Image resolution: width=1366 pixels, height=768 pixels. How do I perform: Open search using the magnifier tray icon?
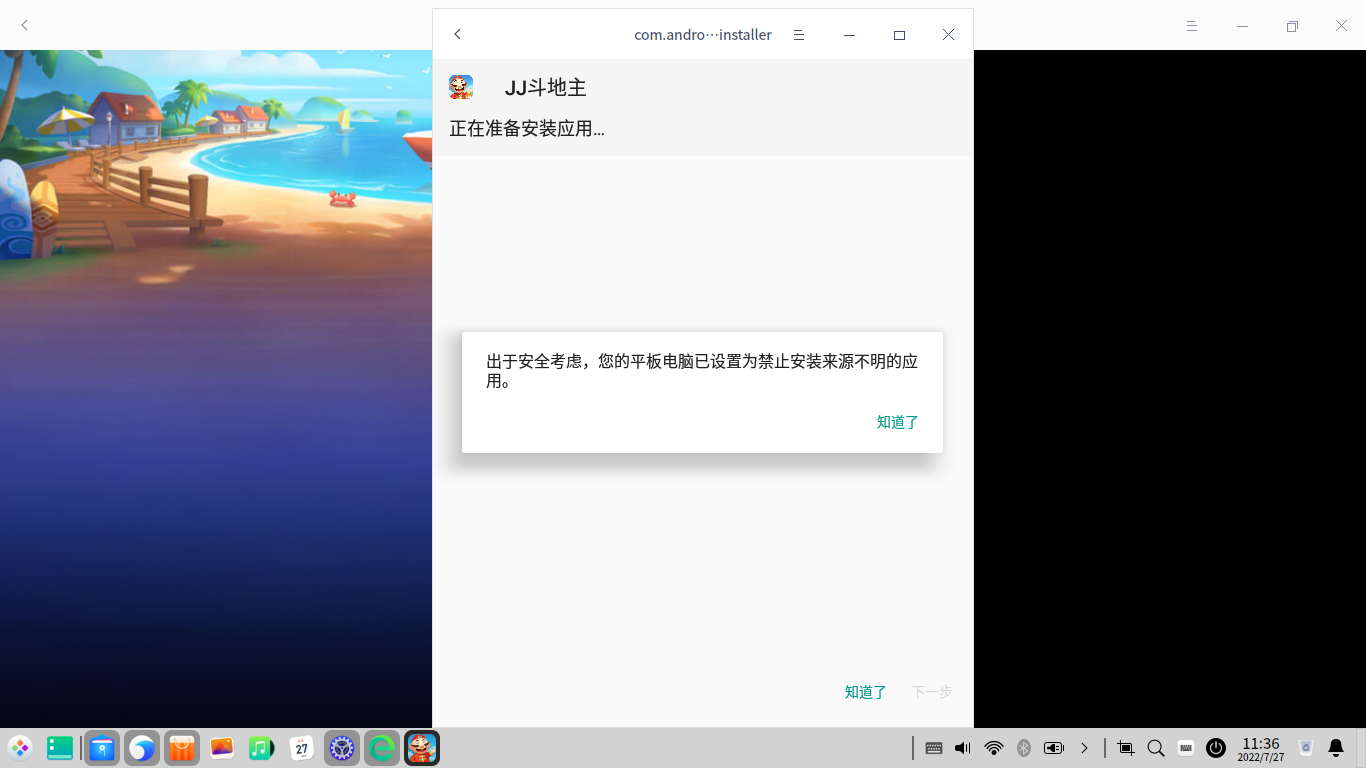(x=1155, y=747)
